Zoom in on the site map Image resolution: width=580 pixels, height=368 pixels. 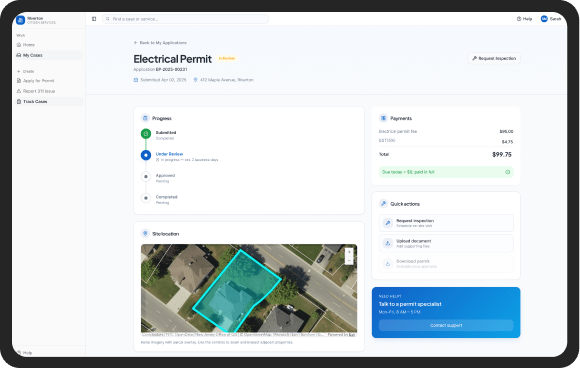(x=349, y=252)
